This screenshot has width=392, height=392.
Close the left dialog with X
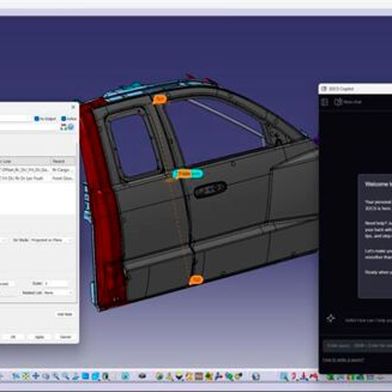73,107
